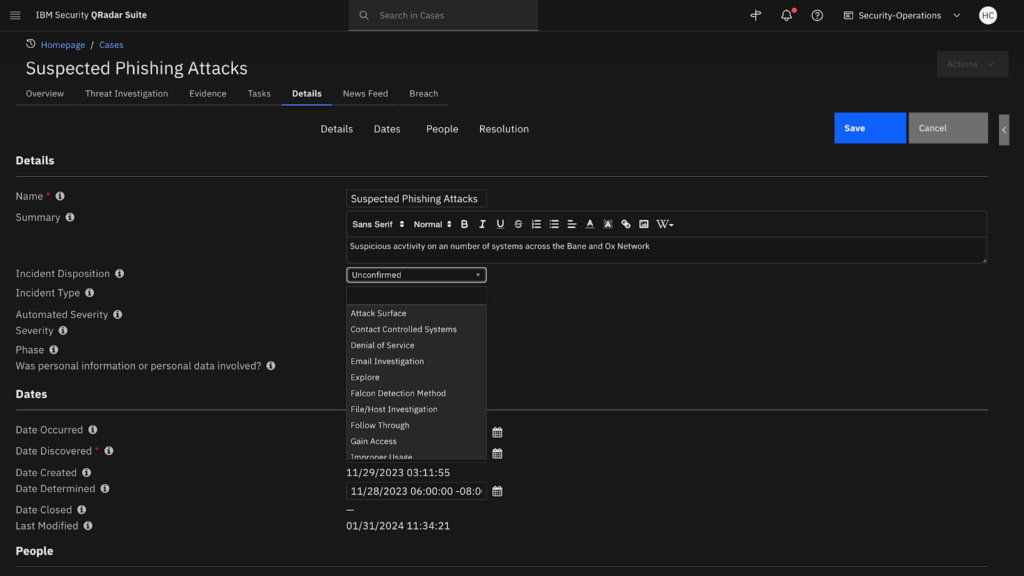Expand the Incident Disposition Unconfirmed dropdown
The image size is (1024, 576).
tap(416, 275)
